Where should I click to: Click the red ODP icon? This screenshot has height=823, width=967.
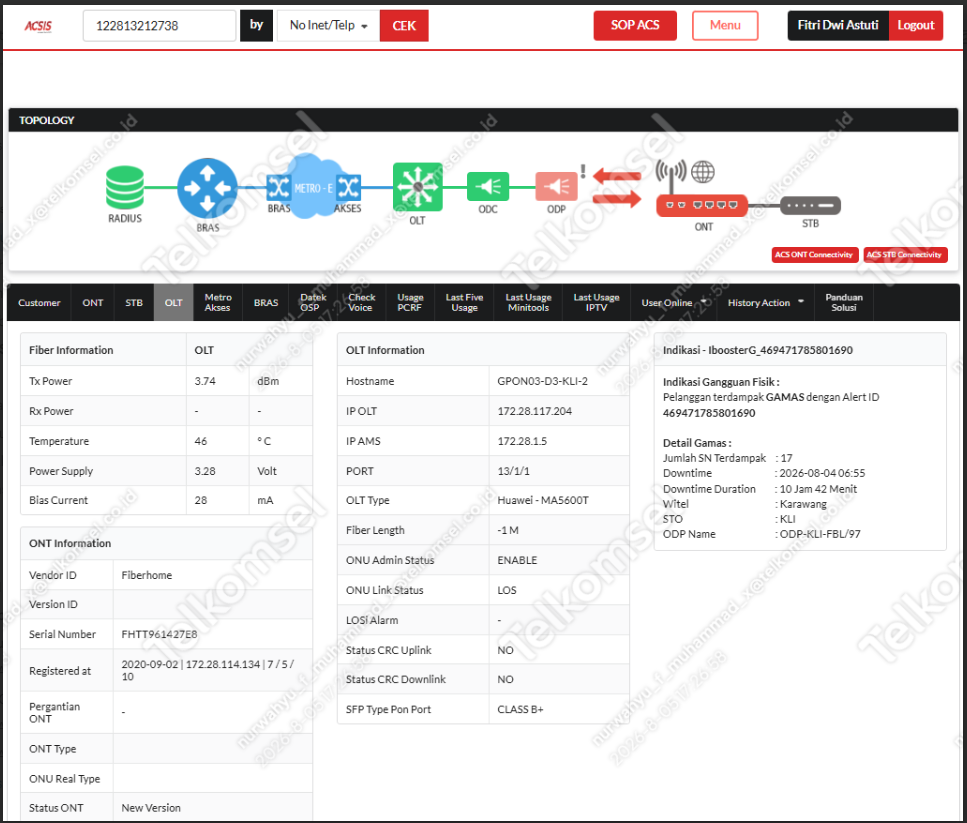click(556, 187)
